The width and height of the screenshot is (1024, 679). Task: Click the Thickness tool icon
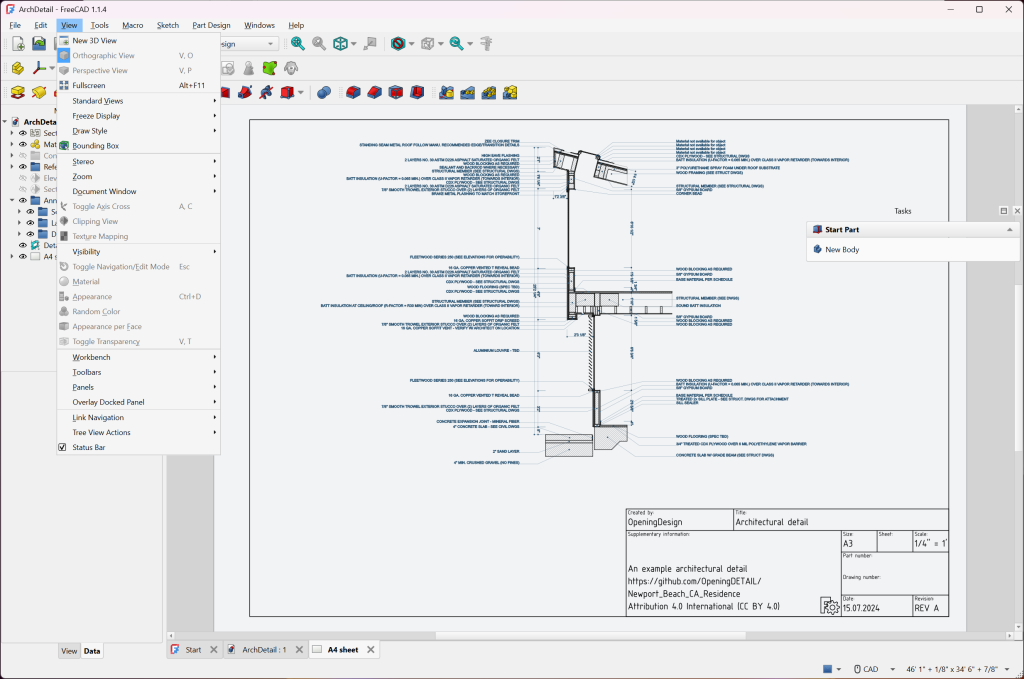tap(417, 93)
